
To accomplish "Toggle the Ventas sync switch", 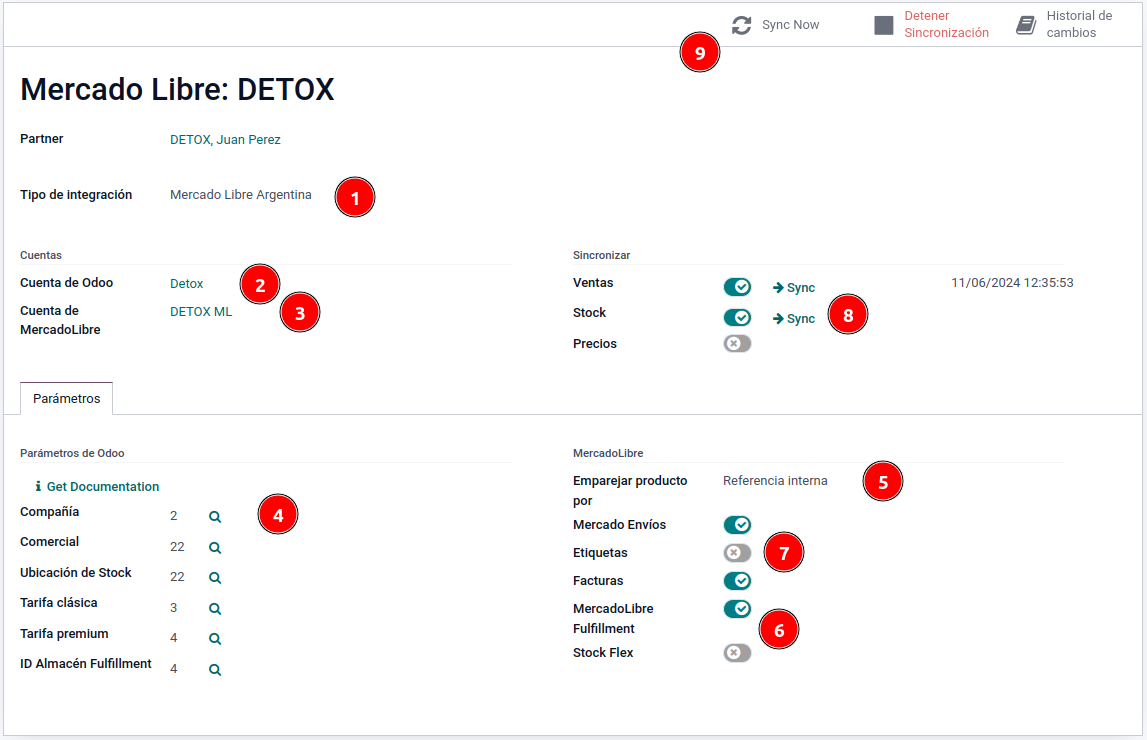I will pos(737,287).
